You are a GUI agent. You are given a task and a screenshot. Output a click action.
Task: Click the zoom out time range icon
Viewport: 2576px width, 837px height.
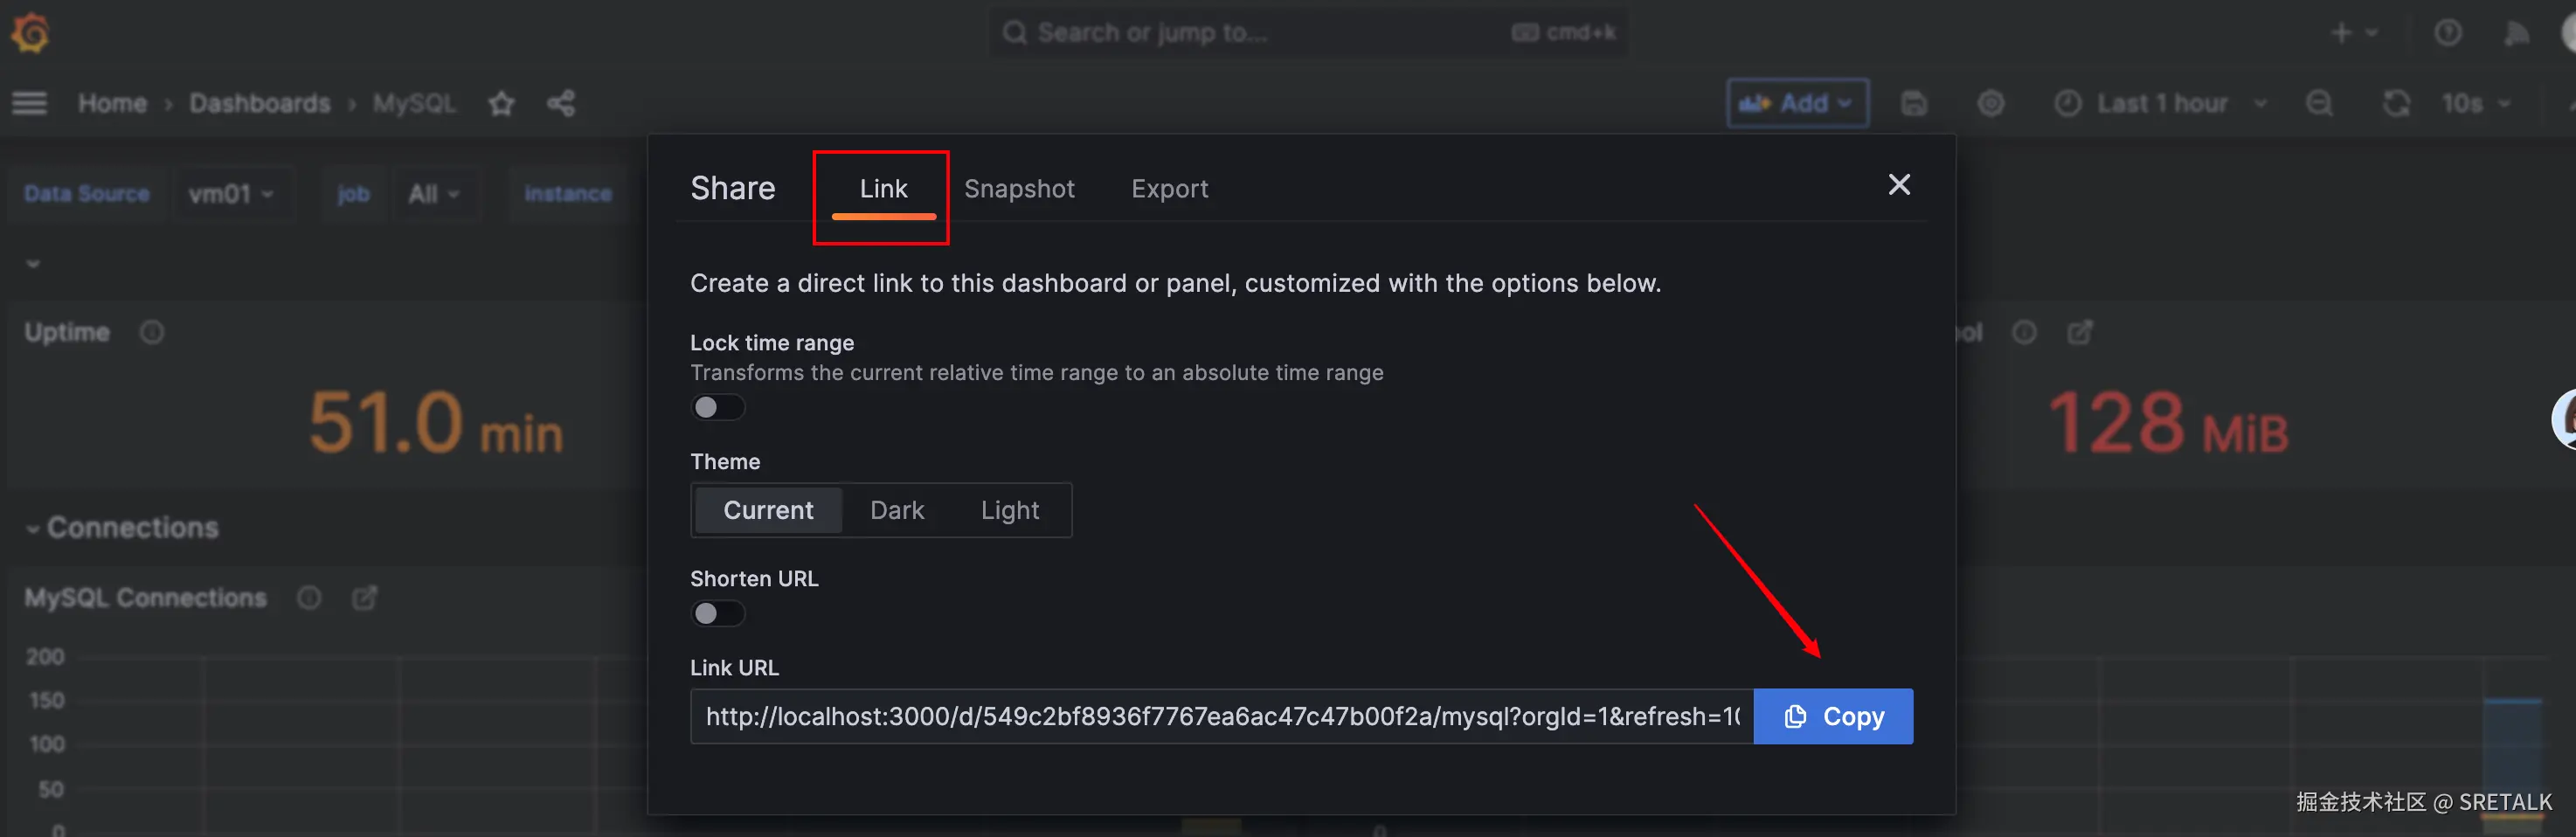coord(2319,103)
